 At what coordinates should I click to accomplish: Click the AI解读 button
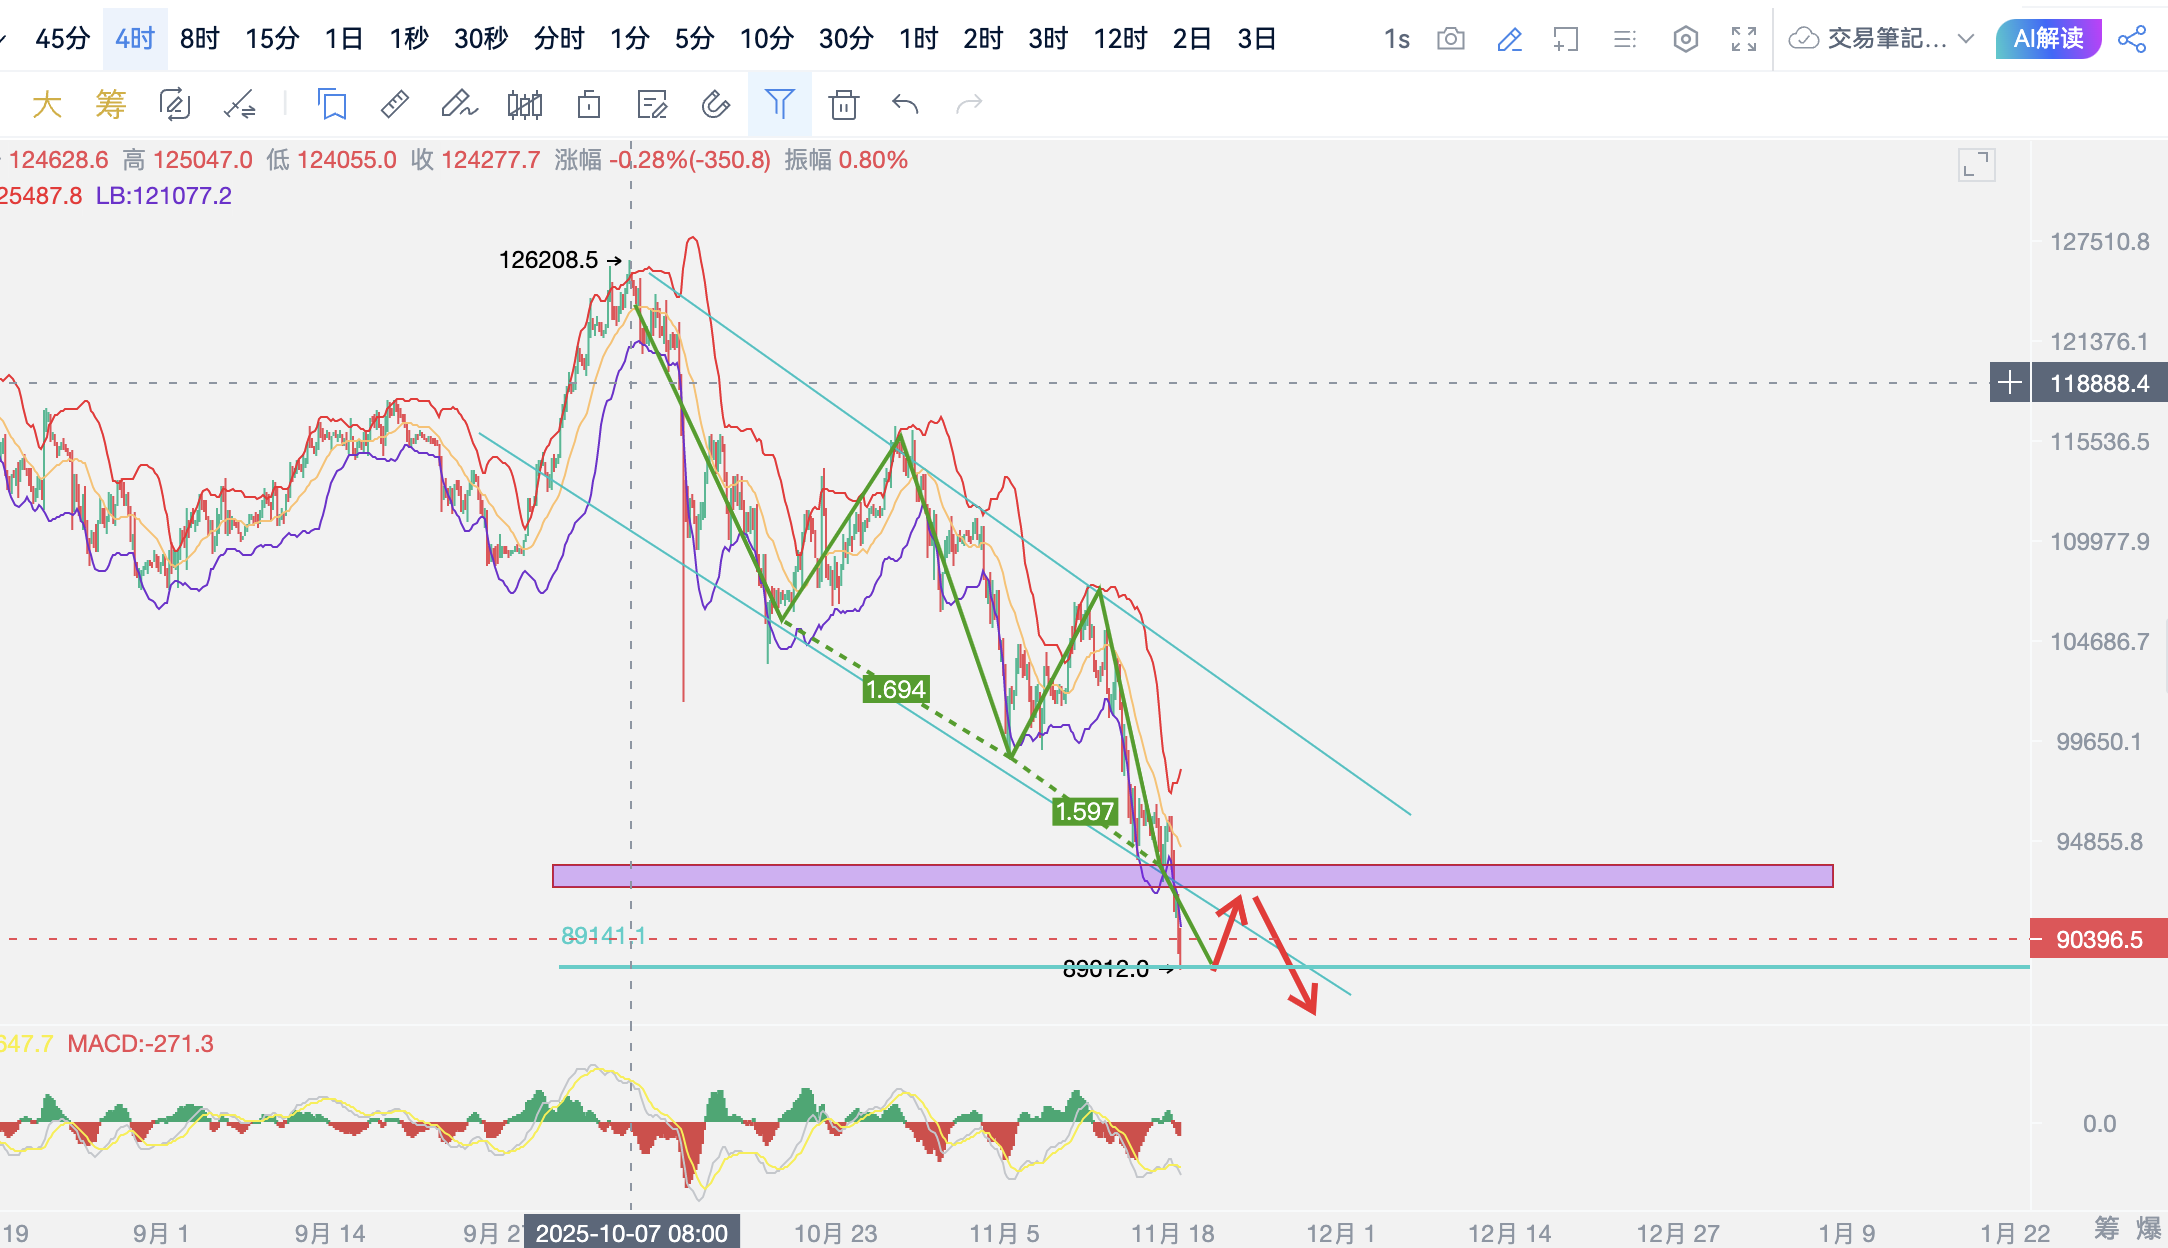[2048, 39]
